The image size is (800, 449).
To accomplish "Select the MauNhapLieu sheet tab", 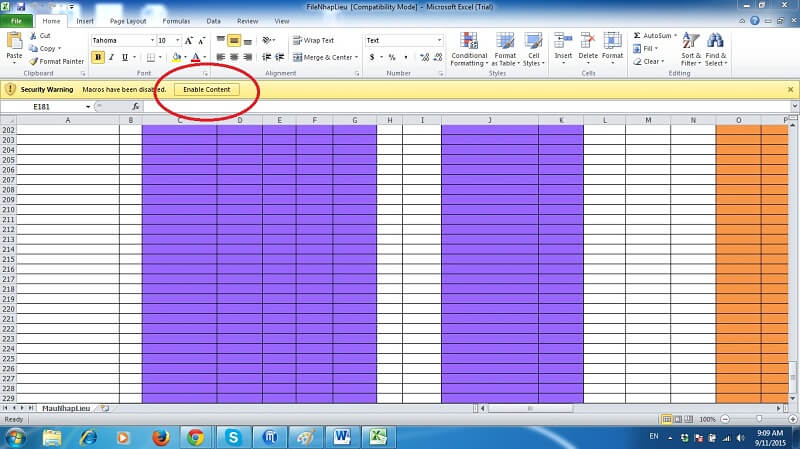I will pyautogui.click(x=68, y=408).
